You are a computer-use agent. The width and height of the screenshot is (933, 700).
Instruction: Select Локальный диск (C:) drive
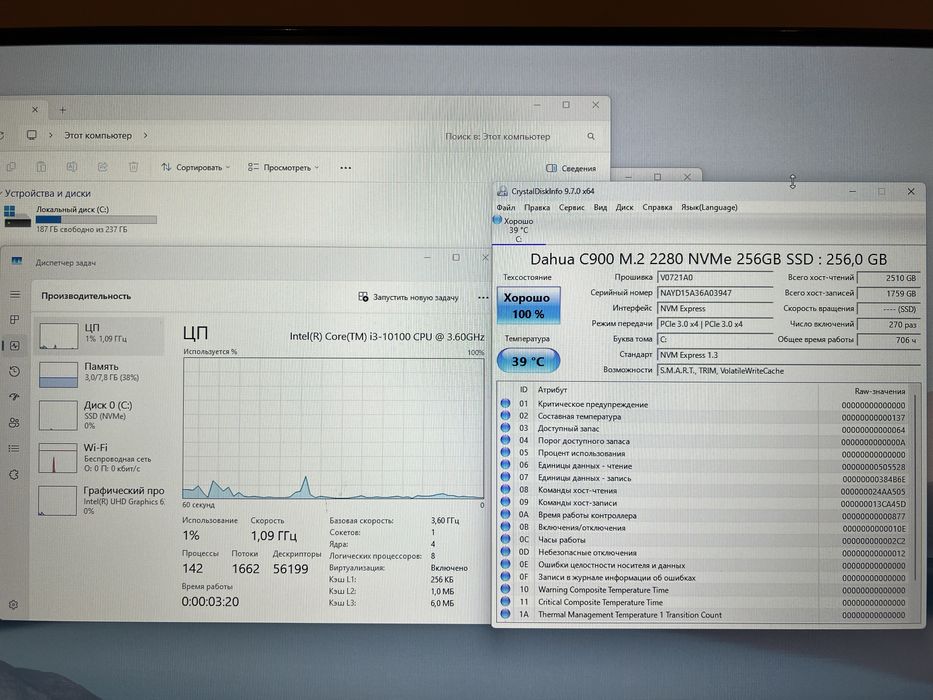[80, 218]
